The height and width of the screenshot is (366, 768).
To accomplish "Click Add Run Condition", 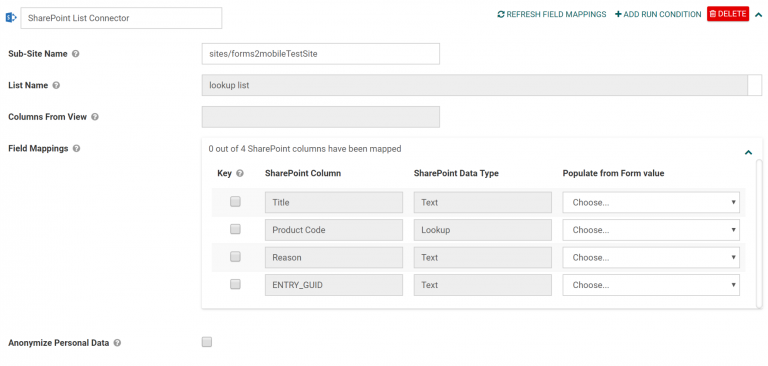I will [658, 14].
